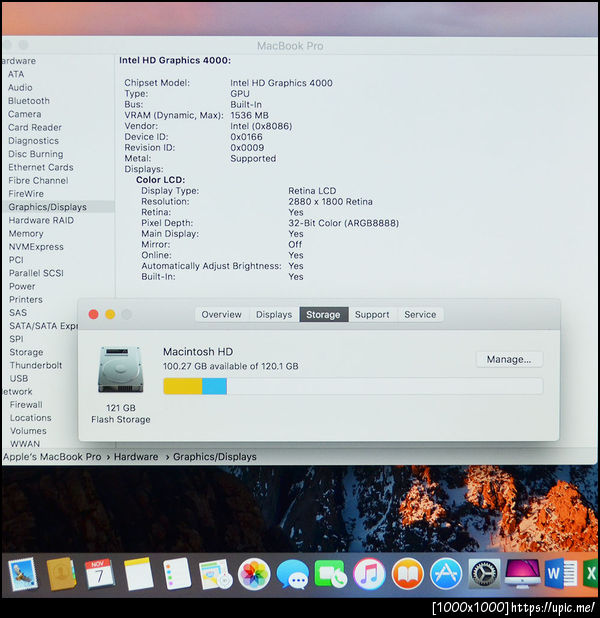Open the Messages app in the Dock
This screenshot has height=618, width=600.
[x=292, y=574]
